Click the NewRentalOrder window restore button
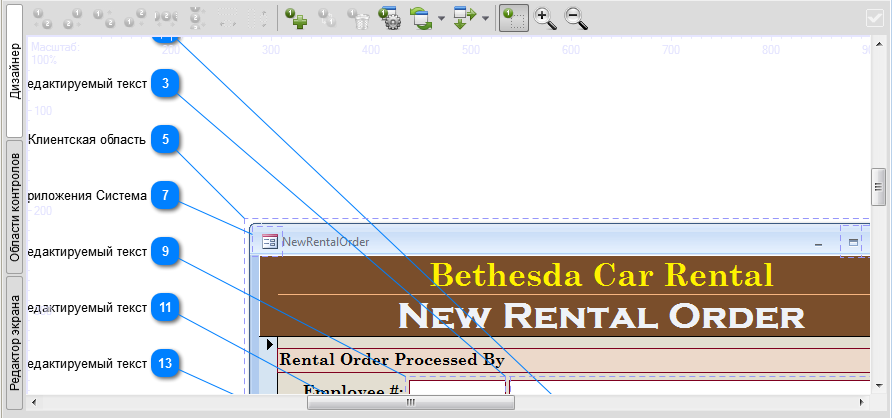This screenshot has height=418, width=892. click(853, 242)
